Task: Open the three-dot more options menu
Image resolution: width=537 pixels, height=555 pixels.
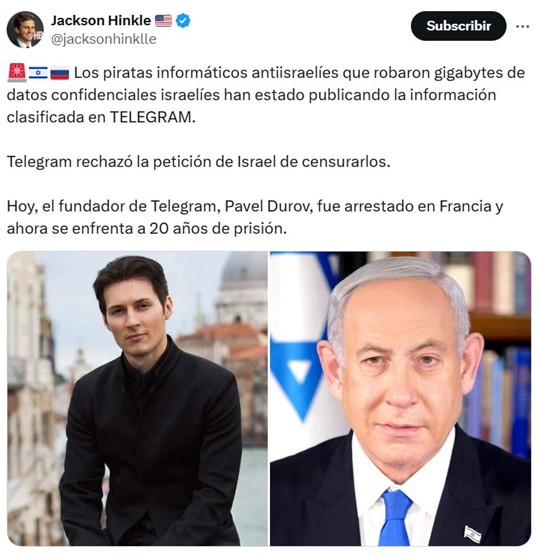Action: point(522,26)
